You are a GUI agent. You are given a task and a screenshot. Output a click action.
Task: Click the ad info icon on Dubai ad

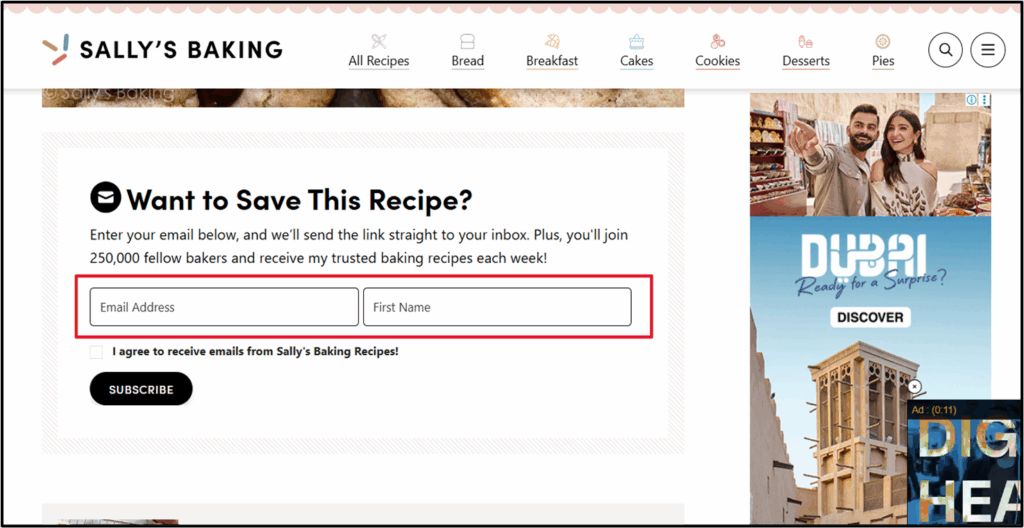click(x=971, y=100)
